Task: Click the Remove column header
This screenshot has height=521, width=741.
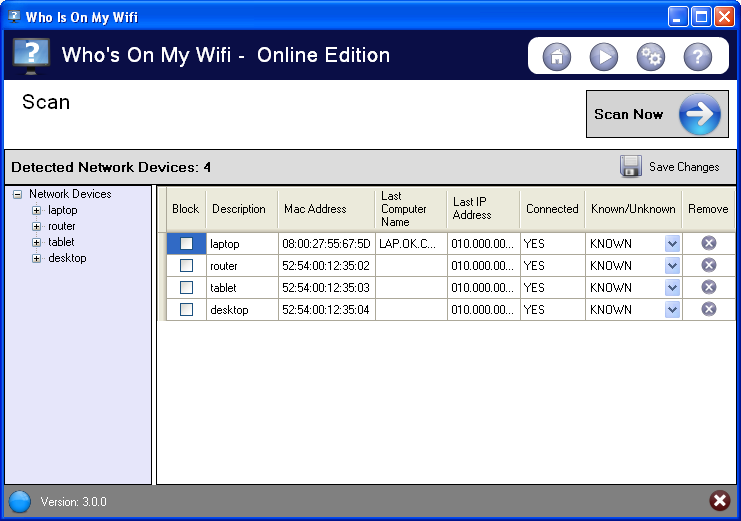Action: [x=708, y=208]
